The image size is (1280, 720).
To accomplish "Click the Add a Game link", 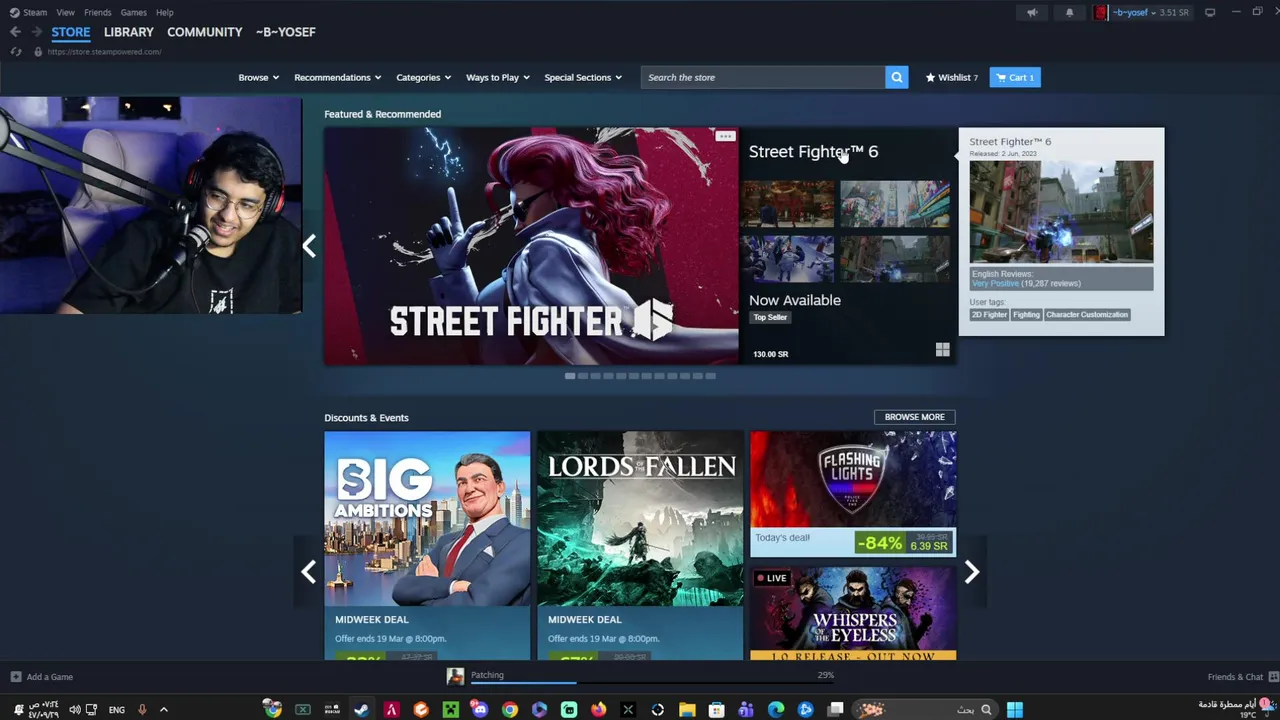I will pos(49,677).
